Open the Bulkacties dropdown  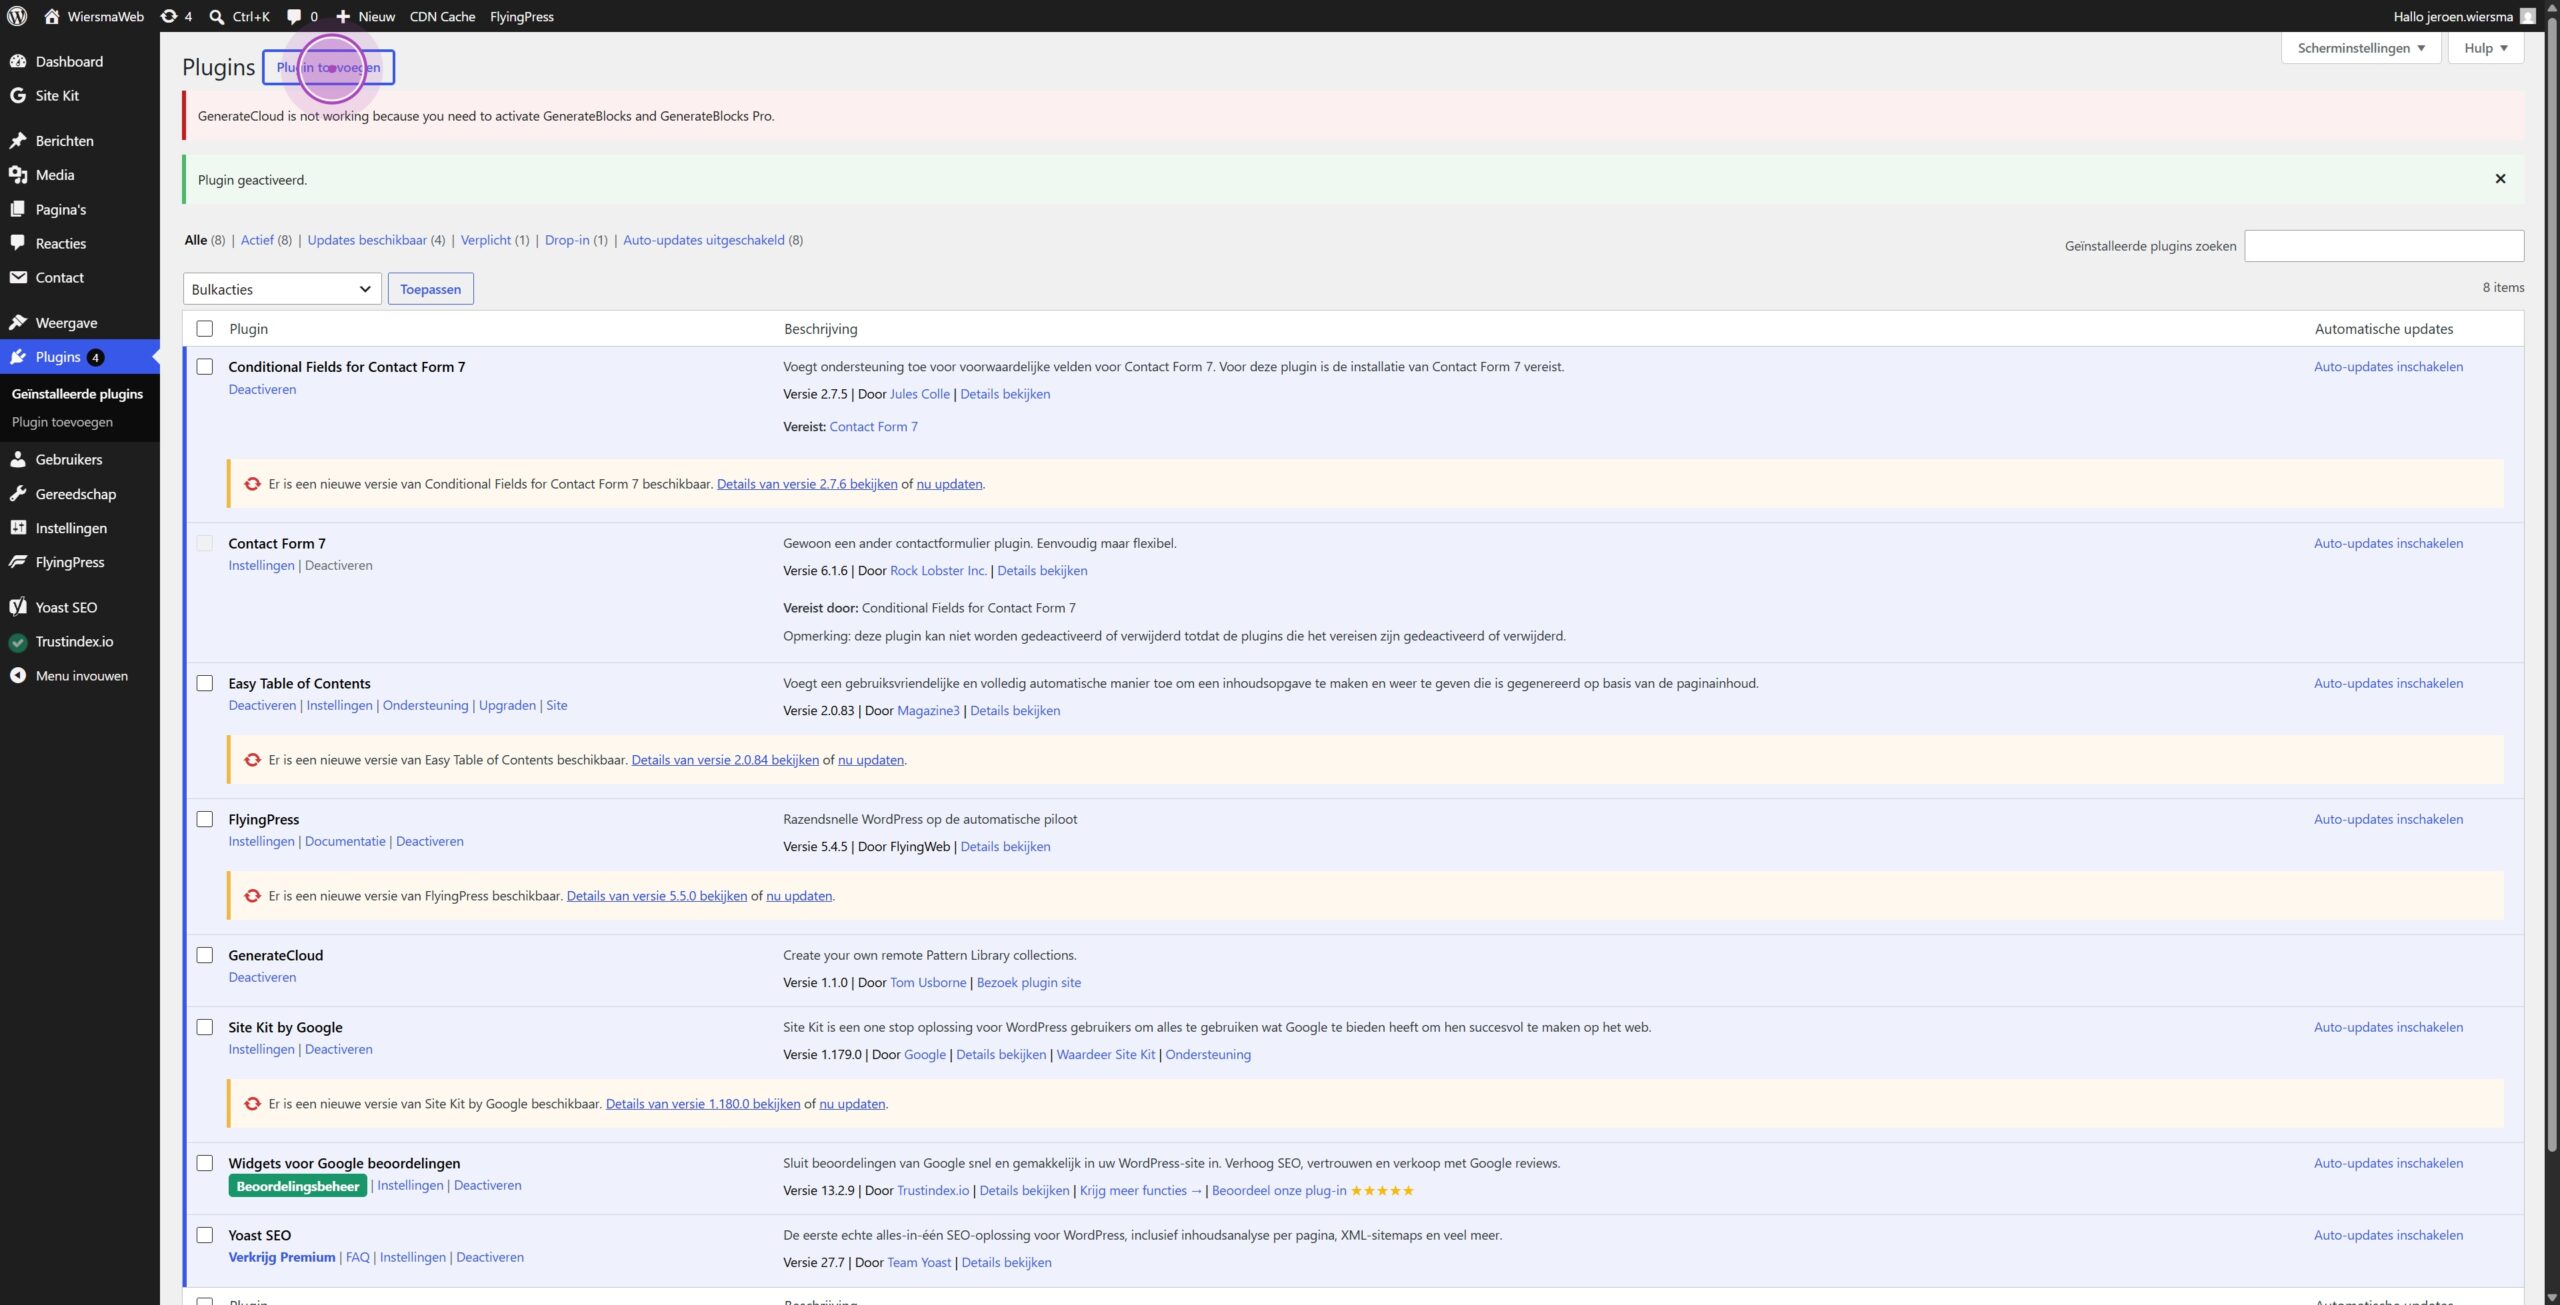click(282, 289)
